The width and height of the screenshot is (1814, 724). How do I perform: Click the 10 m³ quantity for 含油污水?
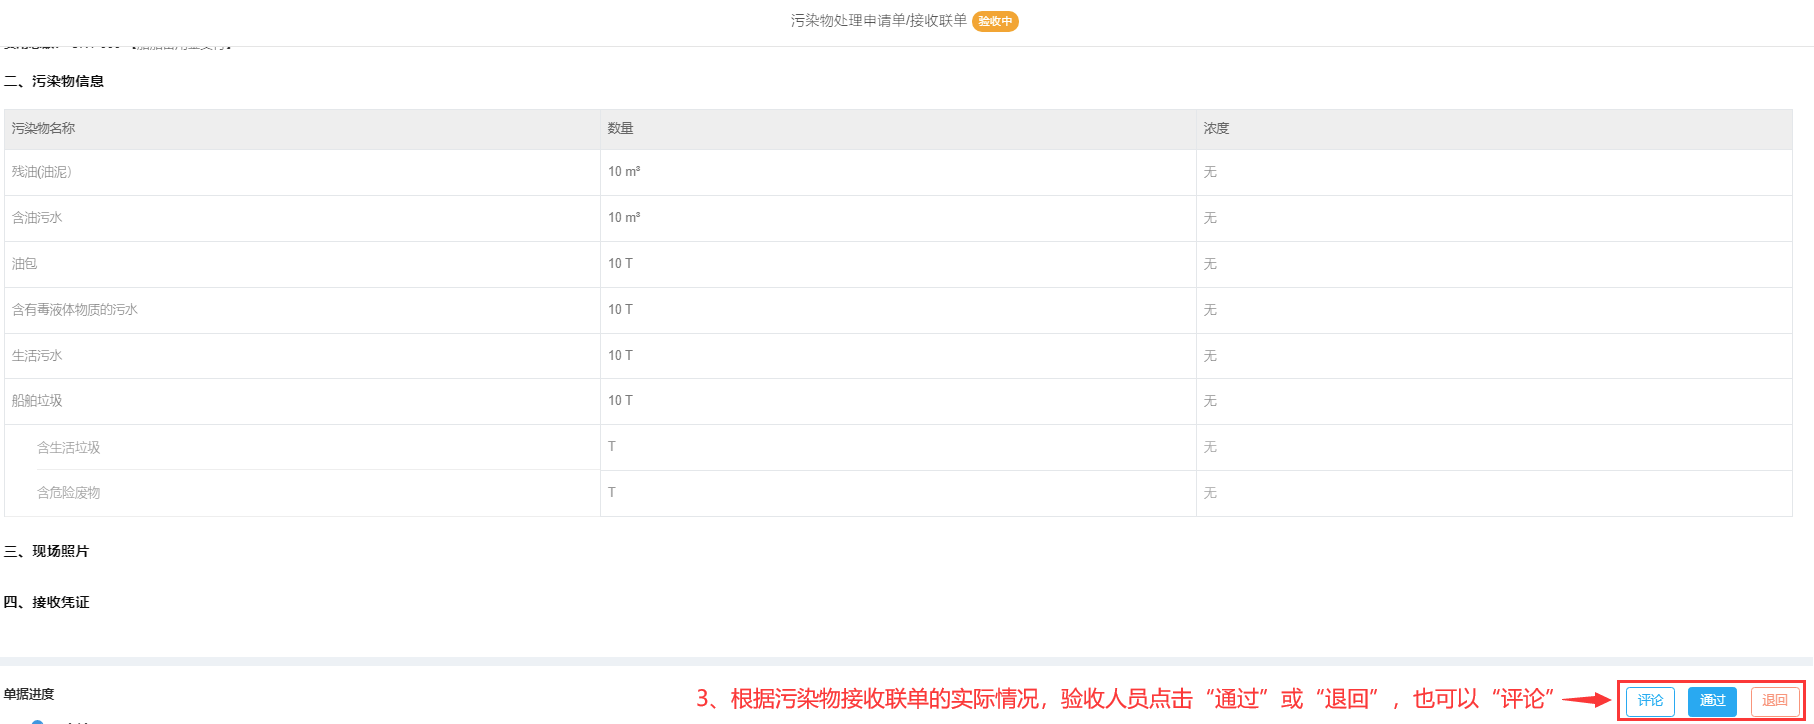coord(624,218)
